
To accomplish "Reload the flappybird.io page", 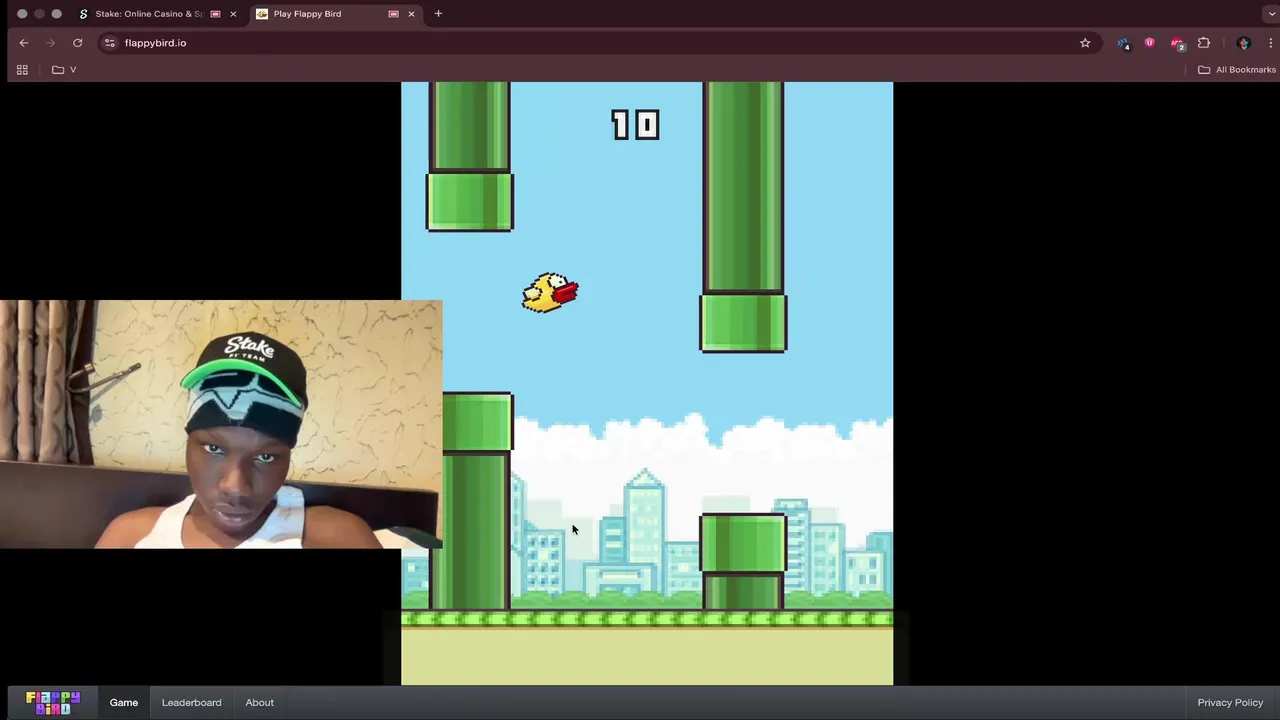I will click(77, 43).
